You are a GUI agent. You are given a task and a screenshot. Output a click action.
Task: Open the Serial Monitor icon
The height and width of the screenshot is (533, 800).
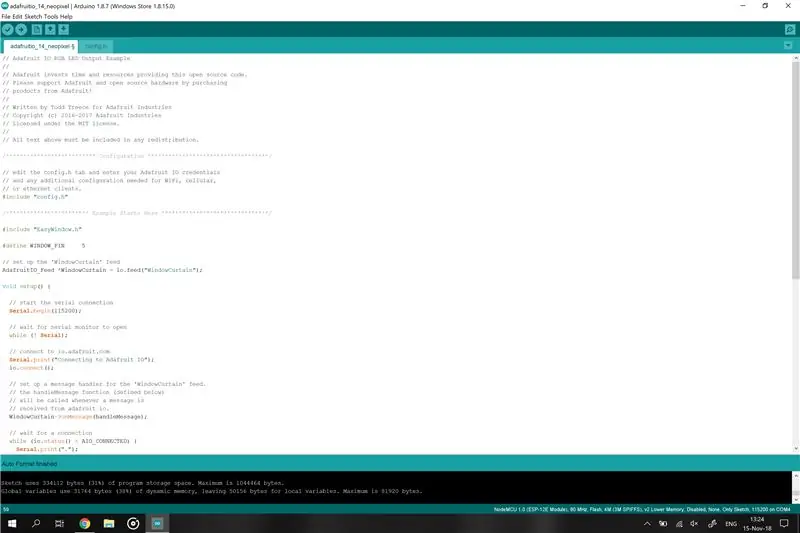coord(790,30)
